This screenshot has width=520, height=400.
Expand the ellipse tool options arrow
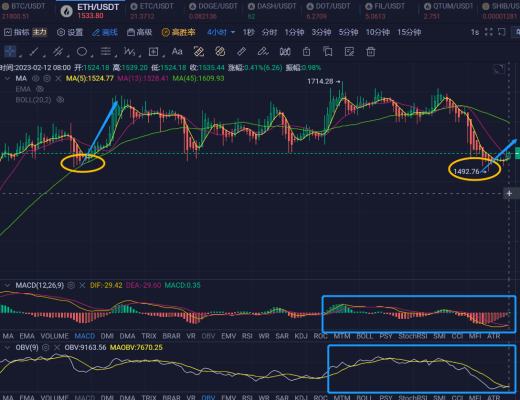92,56
